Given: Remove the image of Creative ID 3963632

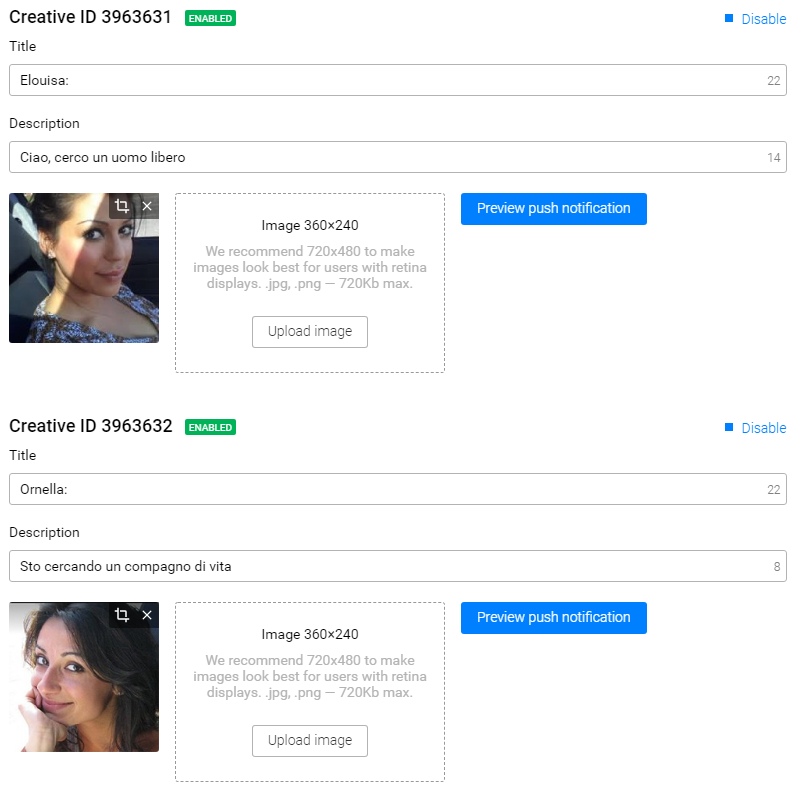Looking at the screenshot, I should pyautogui.click(x=147, y=615).
